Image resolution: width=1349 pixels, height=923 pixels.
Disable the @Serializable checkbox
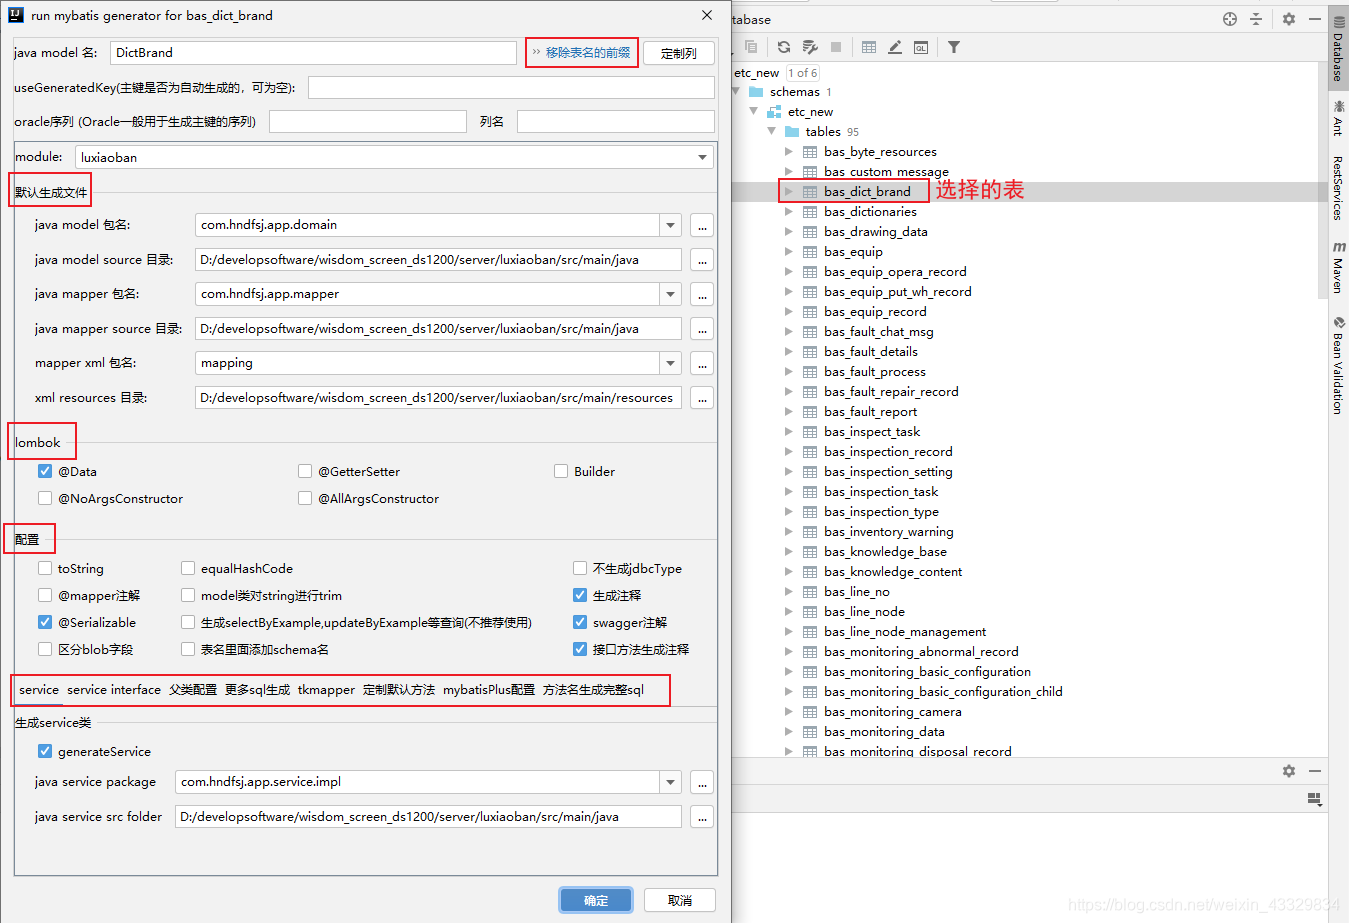(45, 622)
